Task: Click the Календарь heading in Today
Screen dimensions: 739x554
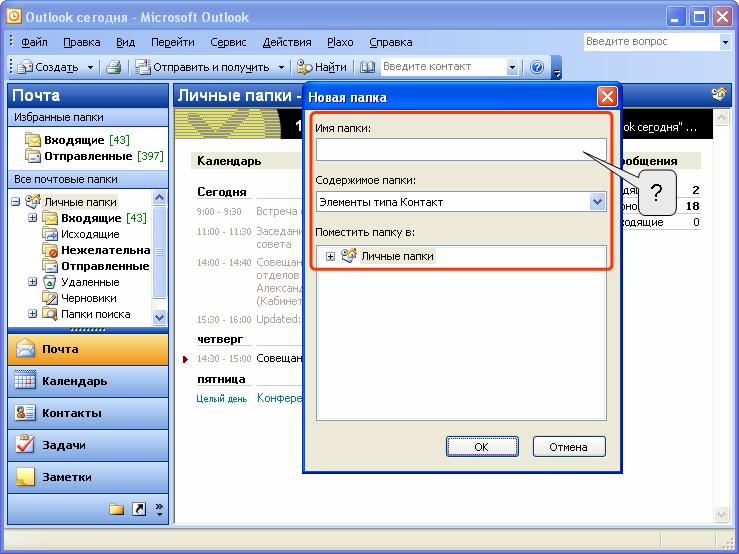Action: pyautogui.click(x=229, y=161)
